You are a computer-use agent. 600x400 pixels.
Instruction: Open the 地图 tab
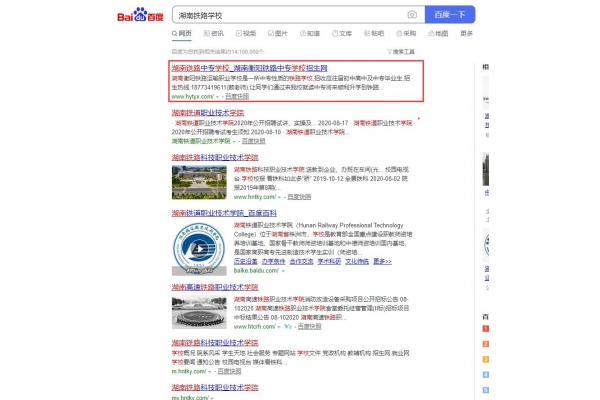pos(438,33)
